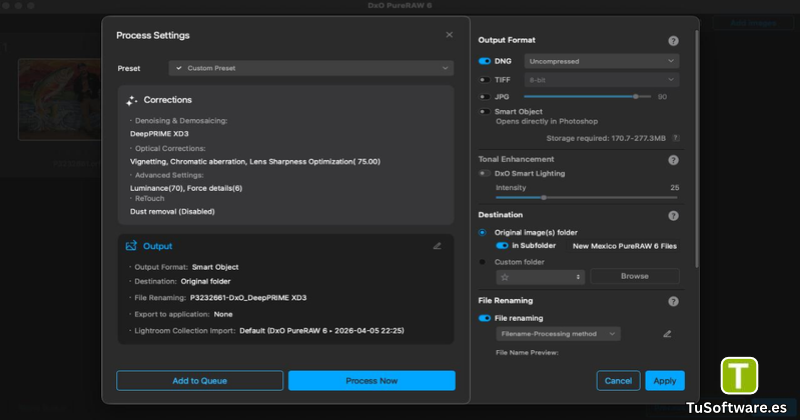This screenshot has height=420, width=800.
Task: Click Process Now button
Action: 371,381
